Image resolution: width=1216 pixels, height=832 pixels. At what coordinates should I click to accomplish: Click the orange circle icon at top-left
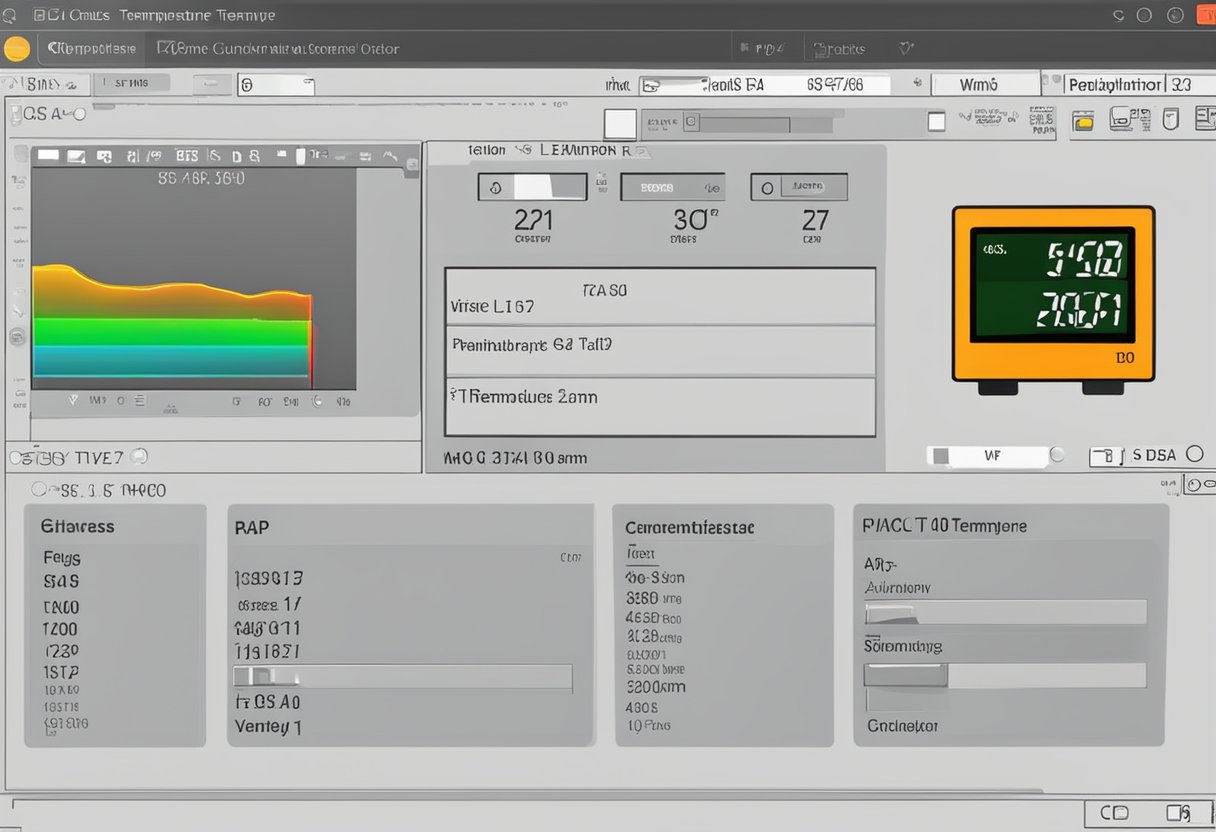click(17, 49)
